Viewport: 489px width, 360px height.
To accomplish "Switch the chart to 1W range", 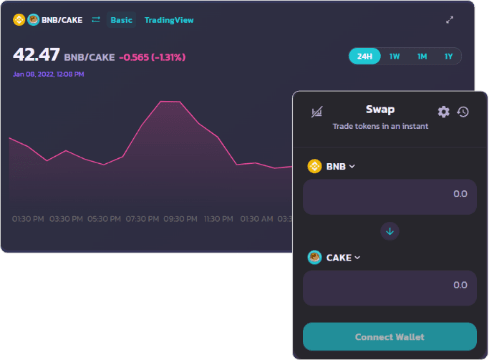I will (x=394, y=56).
